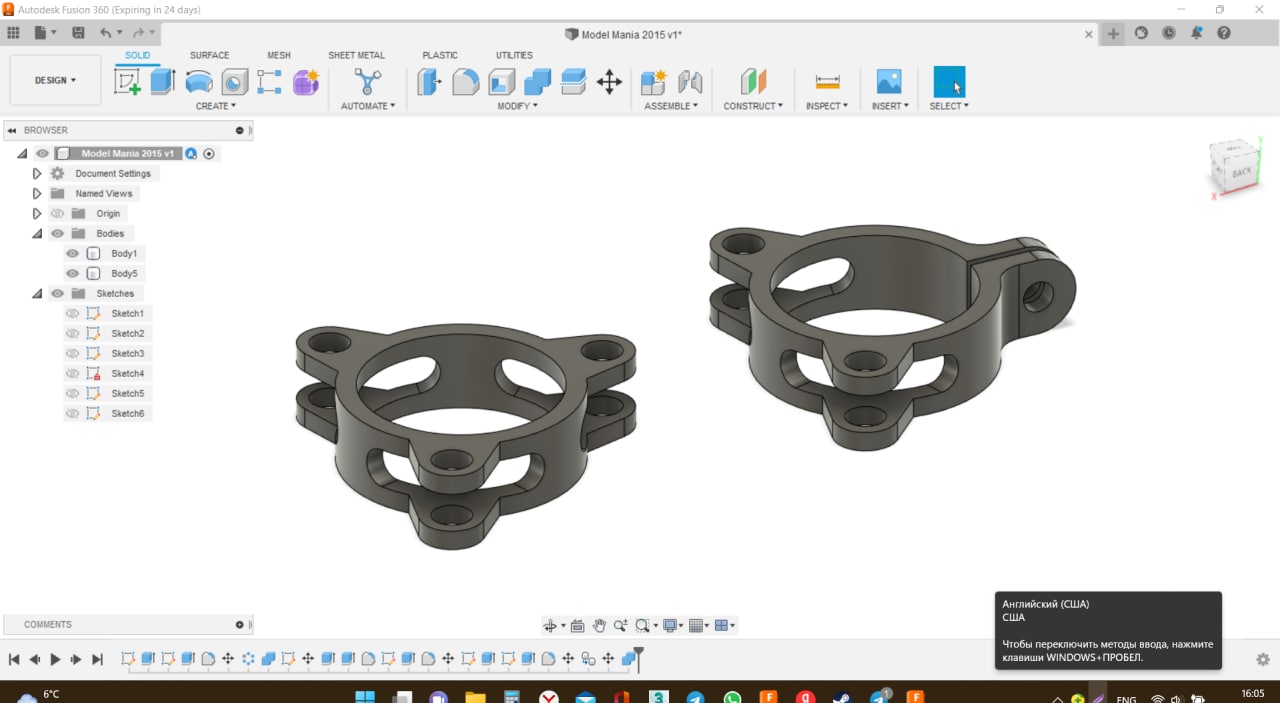Screen dimensions: 1280x703
Task: Click the ViewCube BACK face
Action: click(x=1241, y=172)
